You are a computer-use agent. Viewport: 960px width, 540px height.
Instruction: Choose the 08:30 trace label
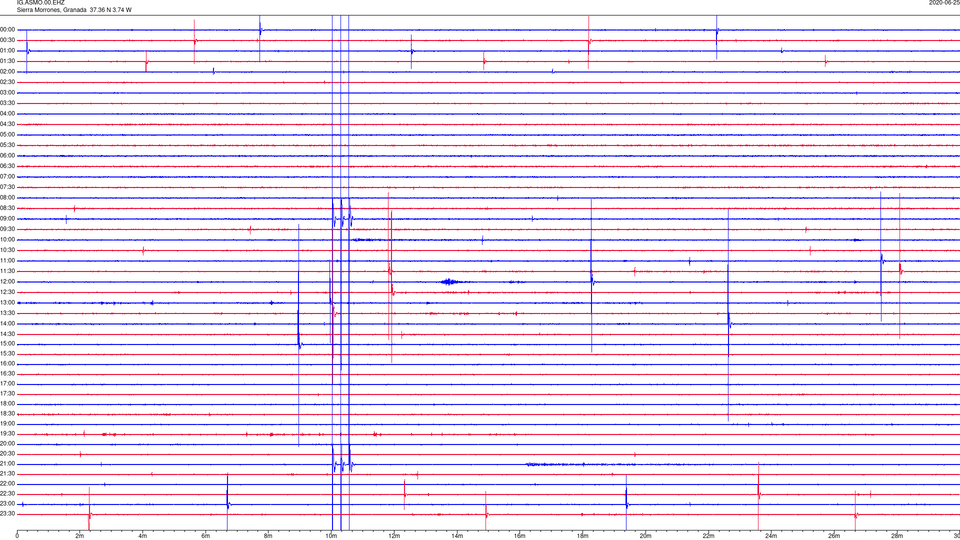pyautogui.click(x=7, y=208)
